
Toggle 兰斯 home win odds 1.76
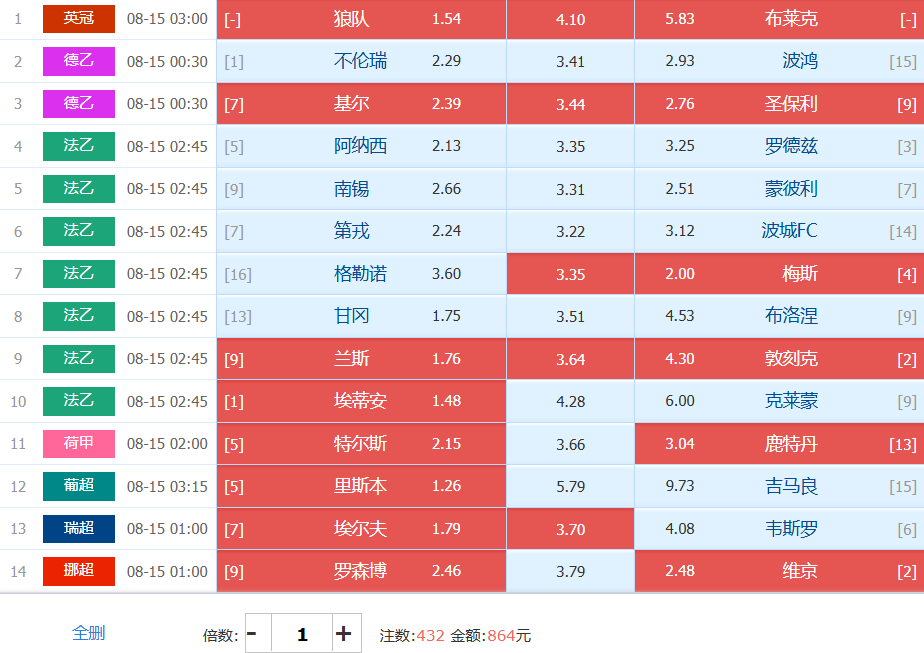(x=361, y=358)
